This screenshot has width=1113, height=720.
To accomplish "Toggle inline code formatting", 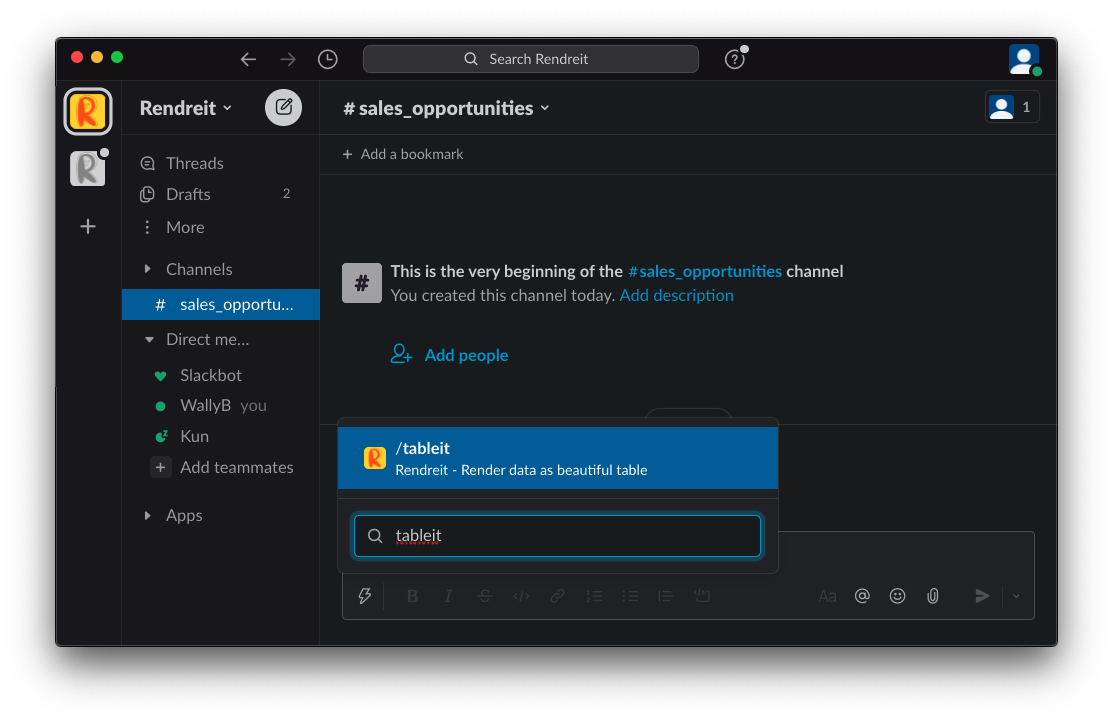I will (521, 596).
